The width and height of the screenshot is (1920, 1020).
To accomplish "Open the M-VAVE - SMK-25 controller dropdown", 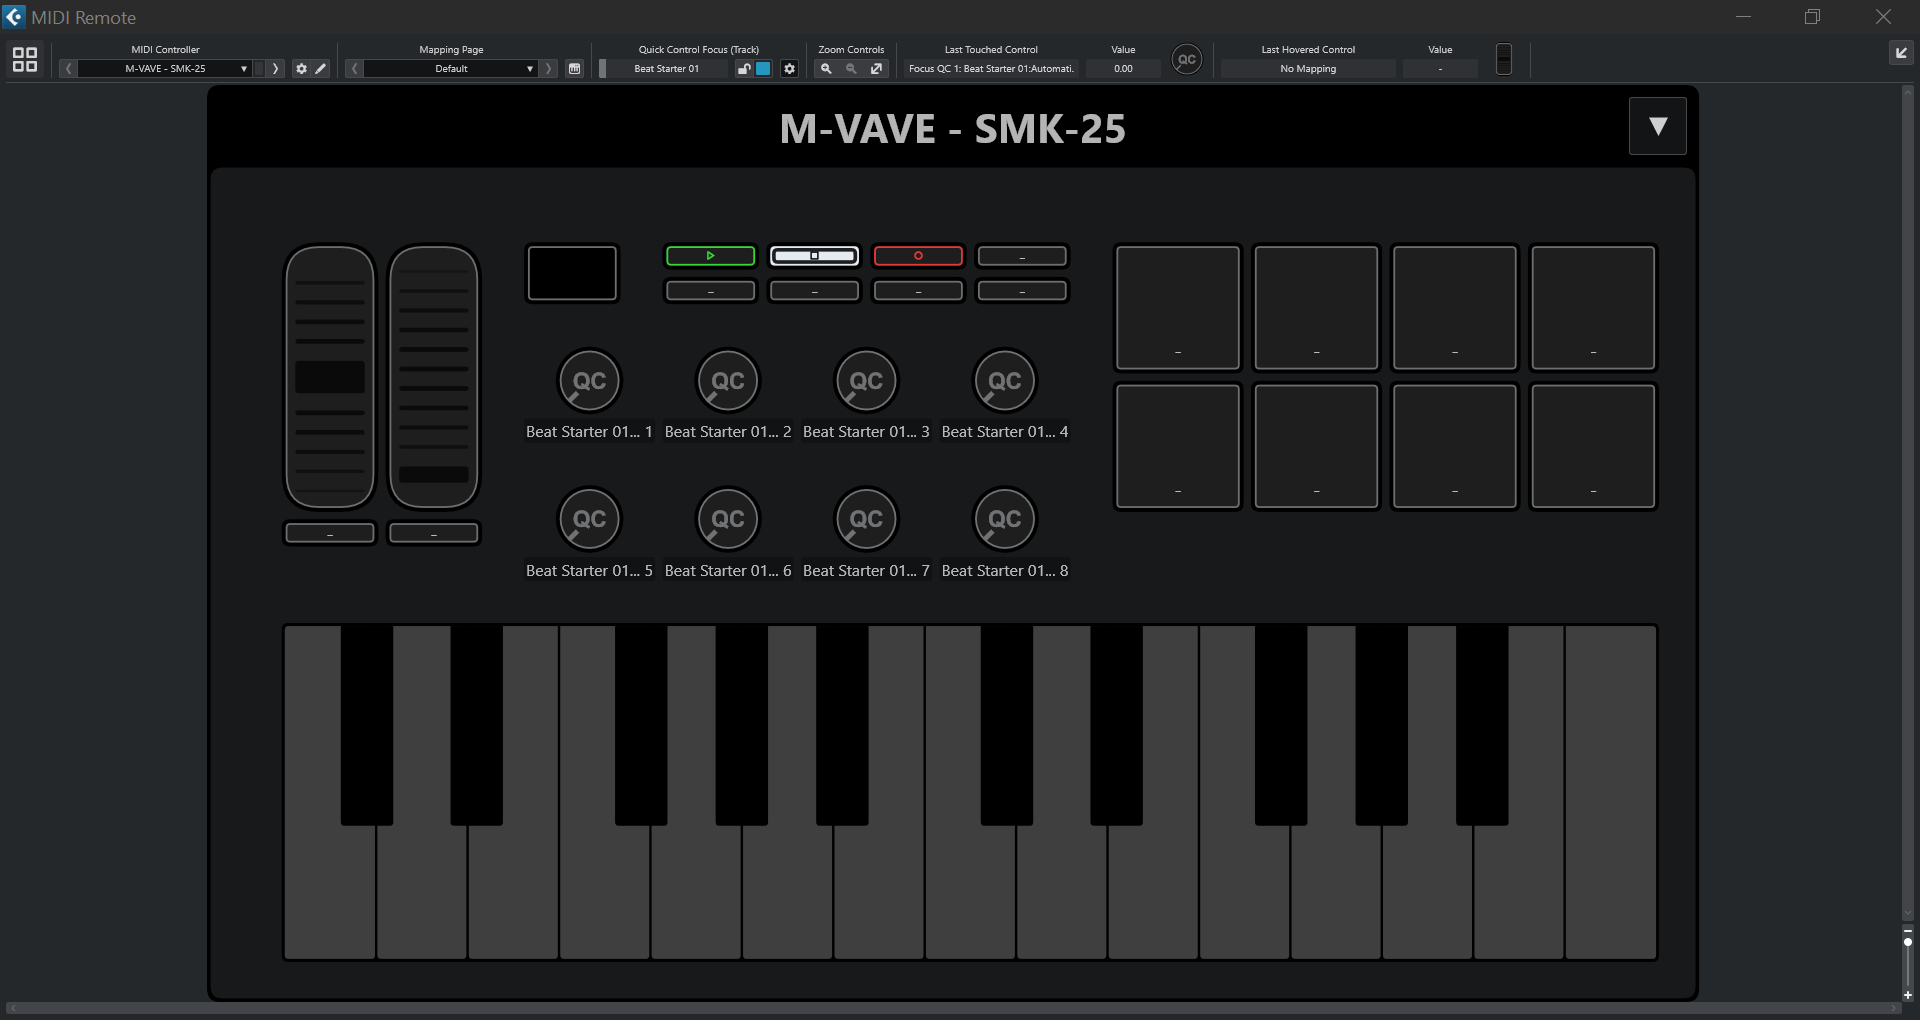I will [x=165, y=69].
